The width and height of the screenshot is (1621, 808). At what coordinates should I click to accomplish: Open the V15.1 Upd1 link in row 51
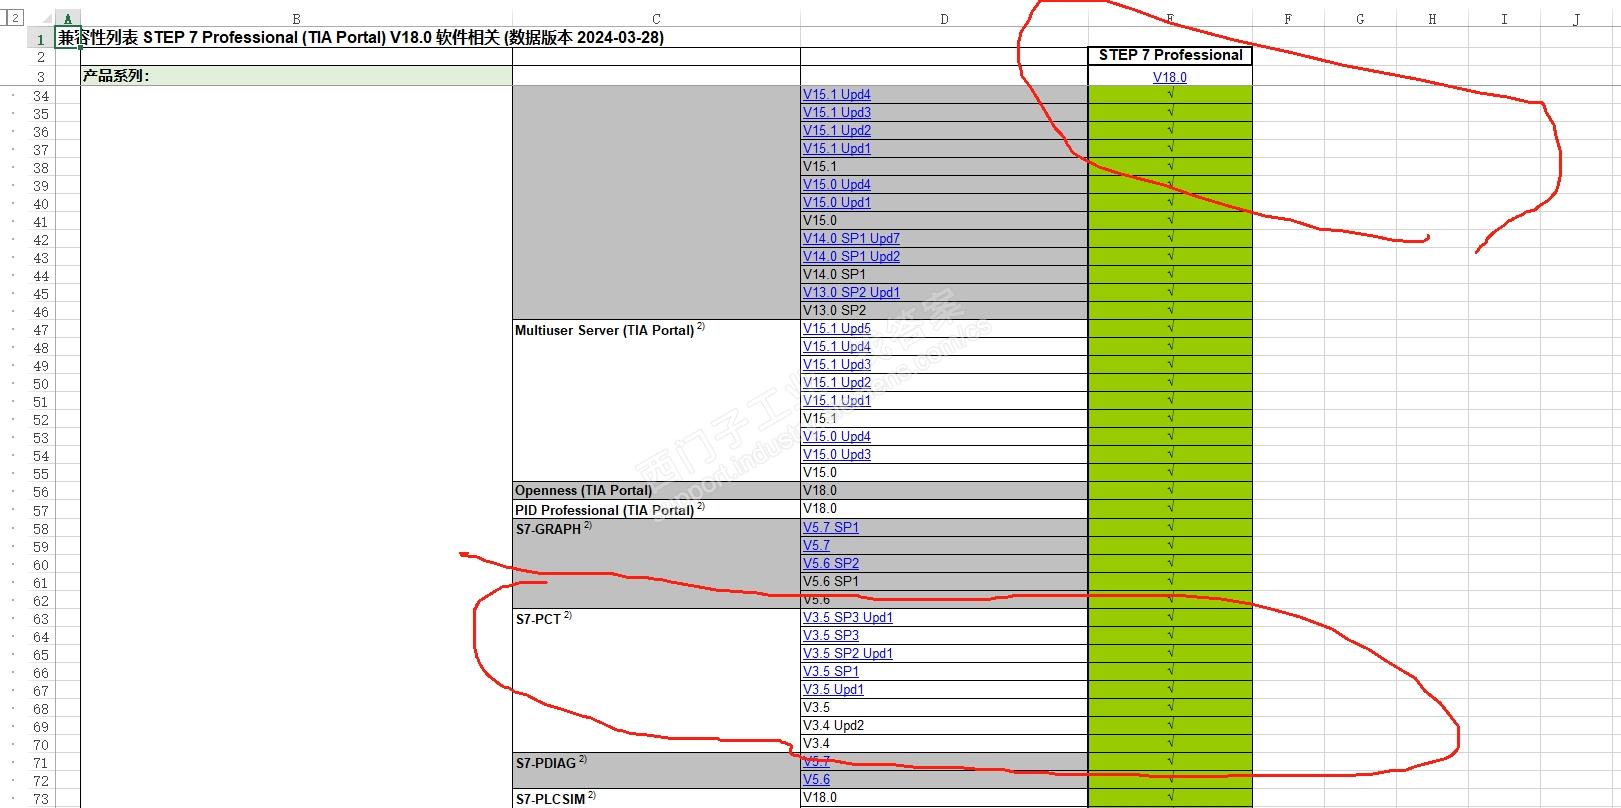pos(836,401)
